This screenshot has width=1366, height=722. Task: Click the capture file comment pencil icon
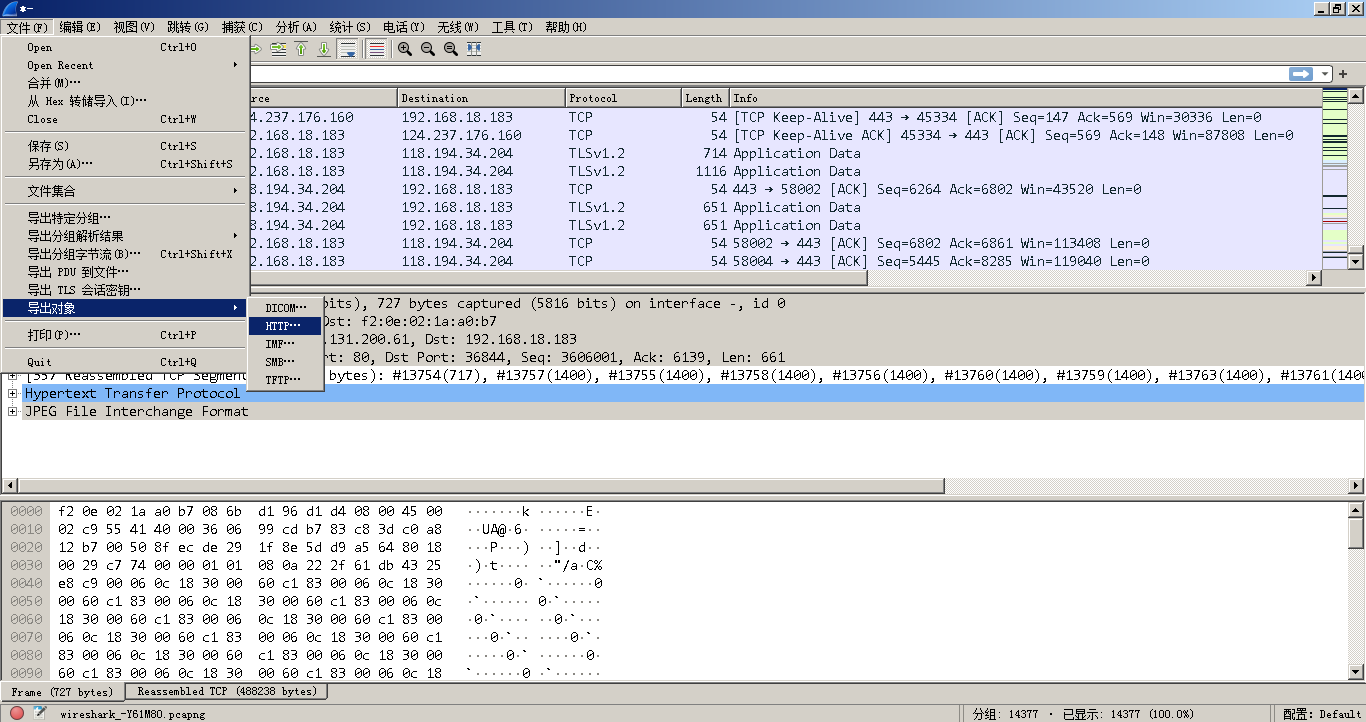(40, 713)
